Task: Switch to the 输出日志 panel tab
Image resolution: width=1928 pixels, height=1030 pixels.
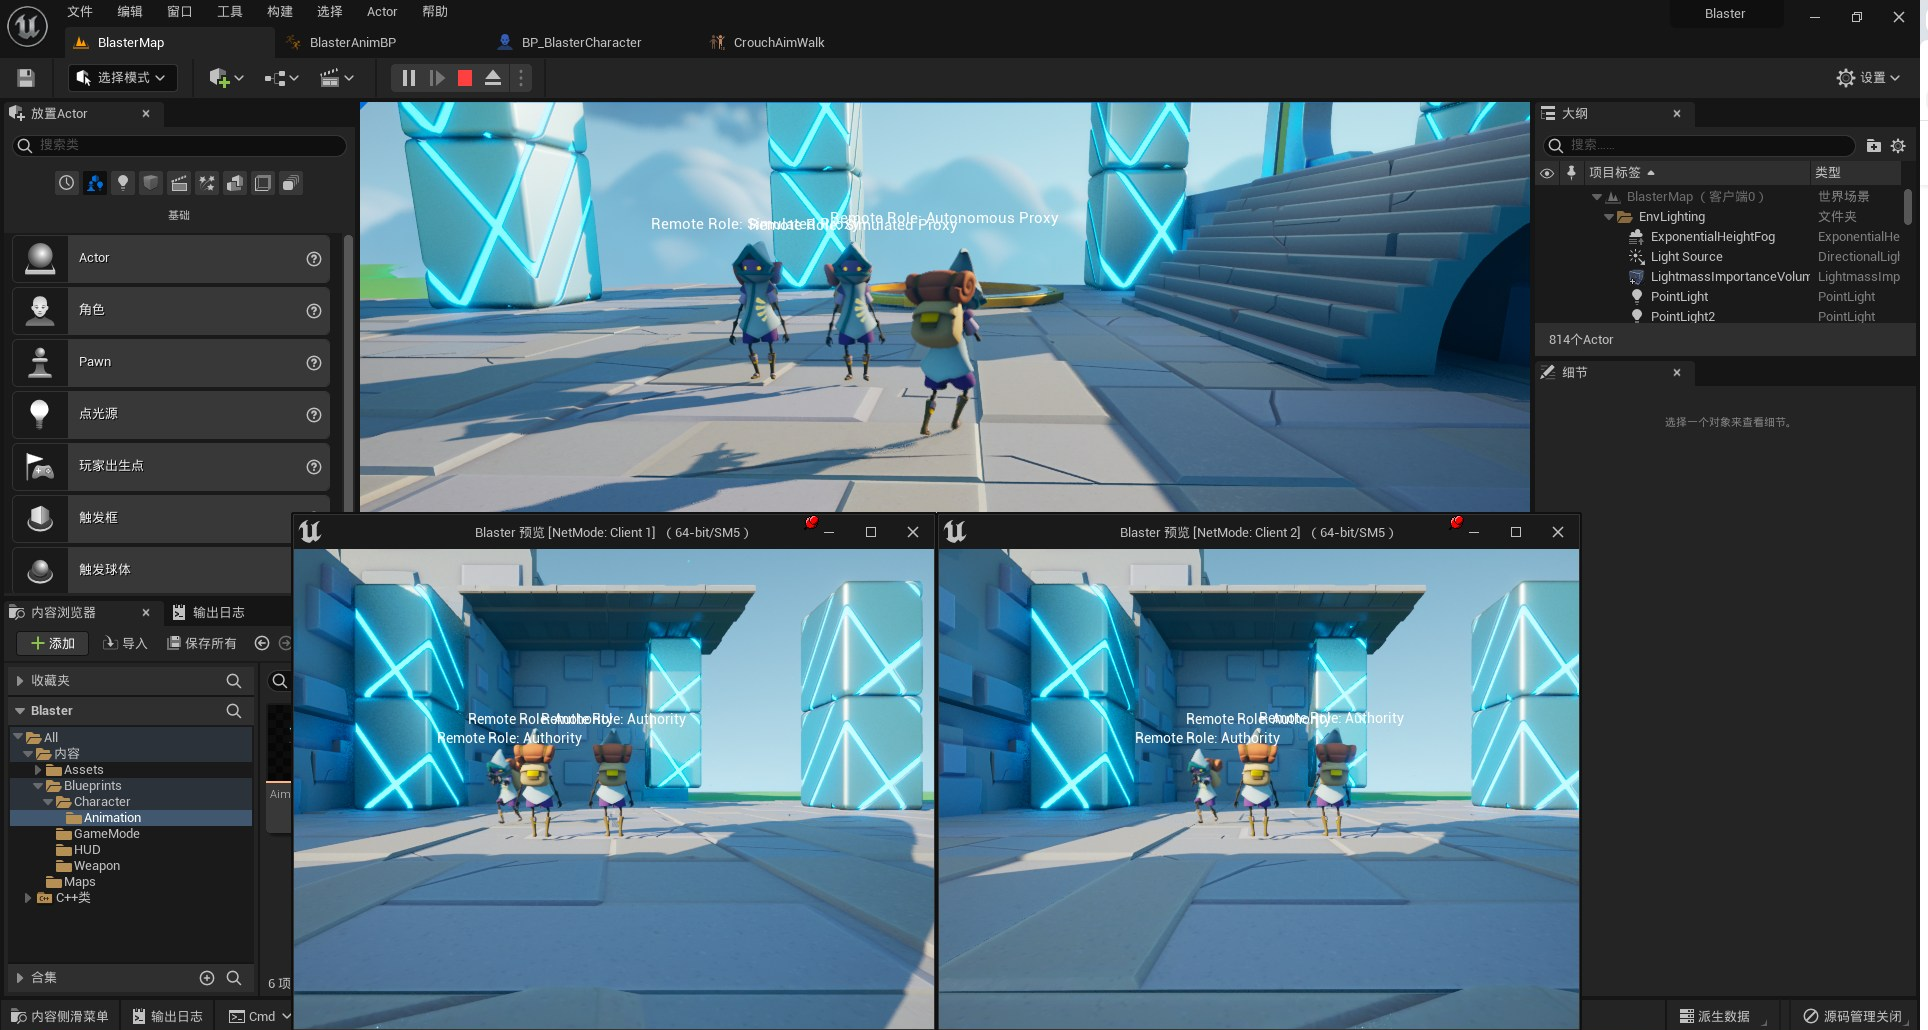Action: [208, 612]
